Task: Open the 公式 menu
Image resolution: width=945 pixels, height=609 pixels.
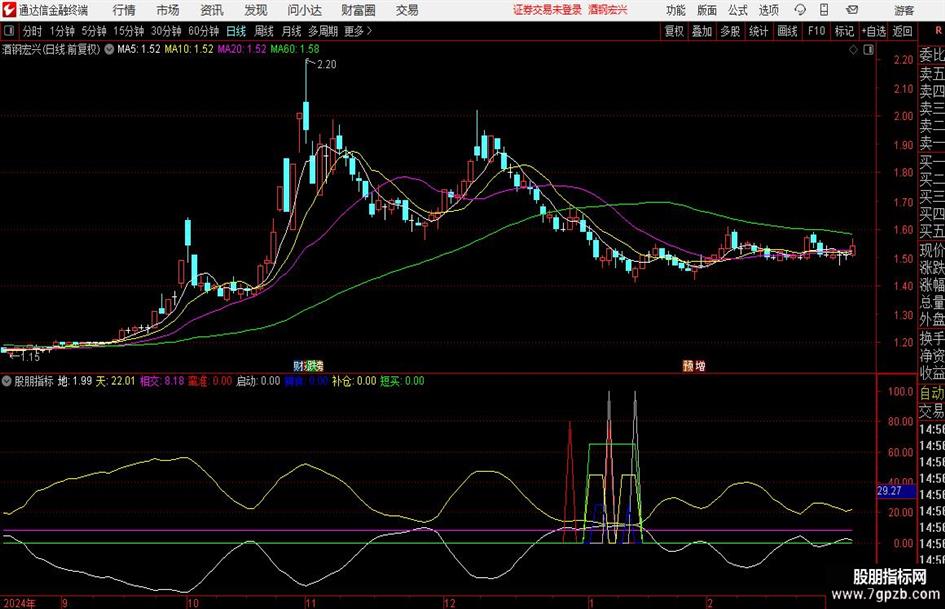Action: coord(738,10)
